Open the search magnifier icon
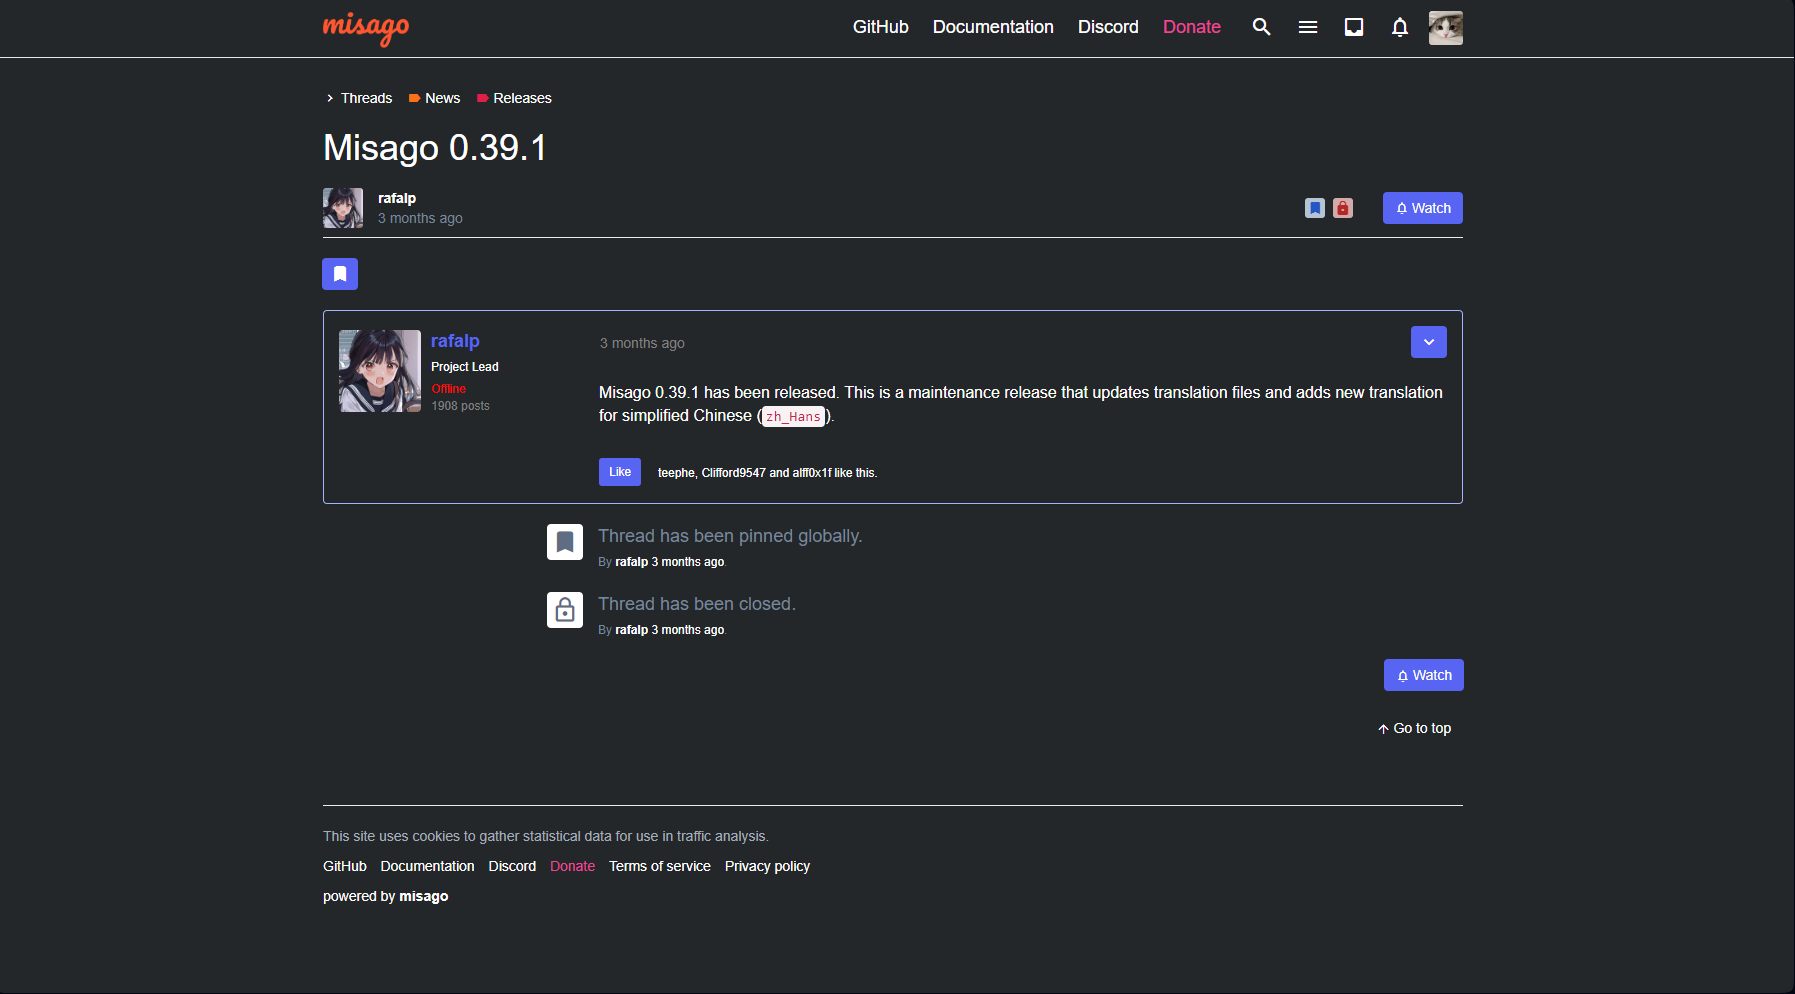The image size is (1795, 994). pyautogui.click(x=1261, y=27)
